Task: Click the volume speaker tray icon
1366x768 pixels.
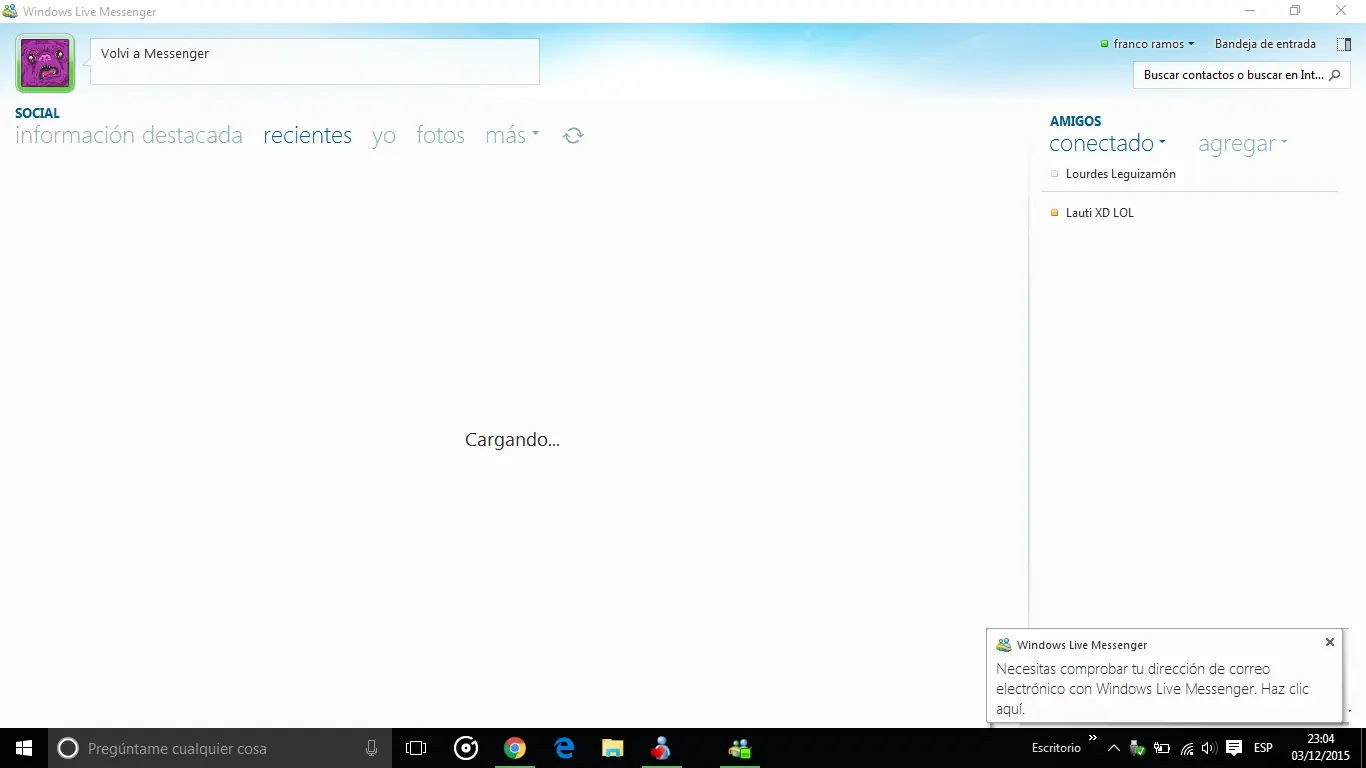Action: click(x=1208, y=748)
